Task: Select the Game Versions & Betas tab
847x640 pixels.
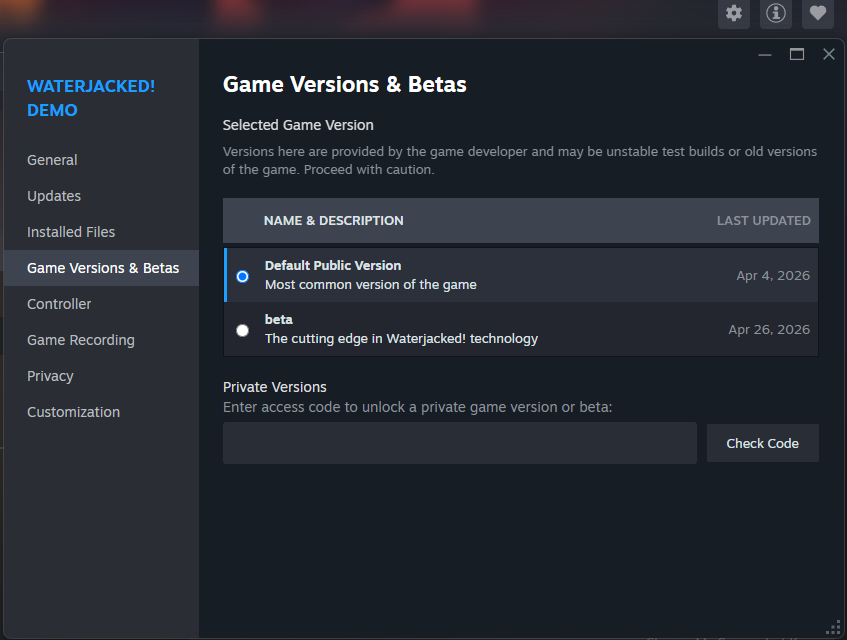Action: [102, 268]
